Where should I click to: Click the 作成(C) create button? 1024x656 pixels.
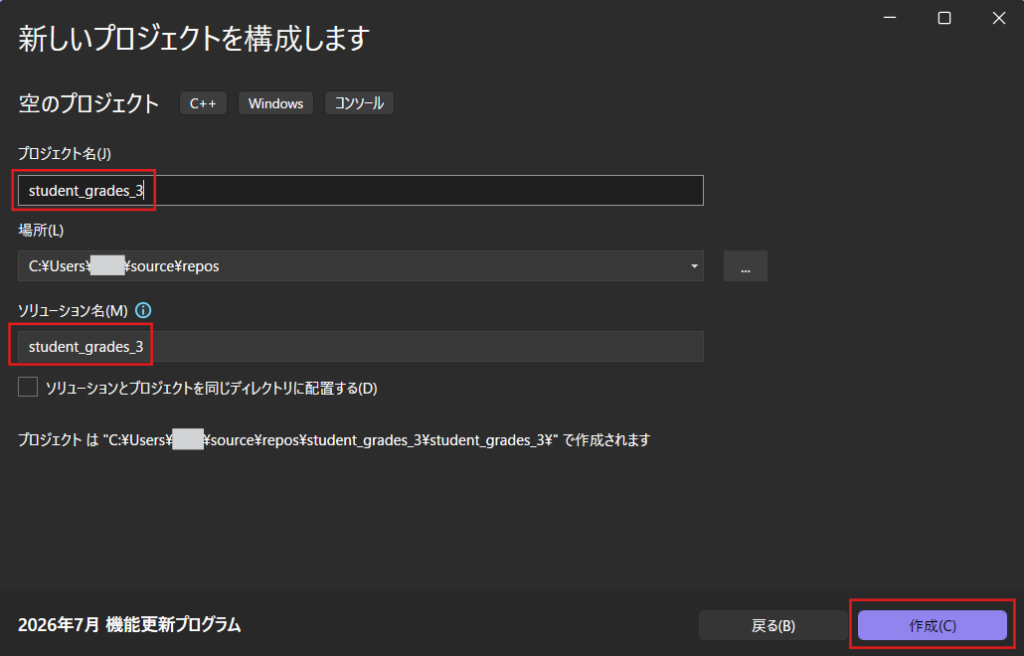[932, 625]
